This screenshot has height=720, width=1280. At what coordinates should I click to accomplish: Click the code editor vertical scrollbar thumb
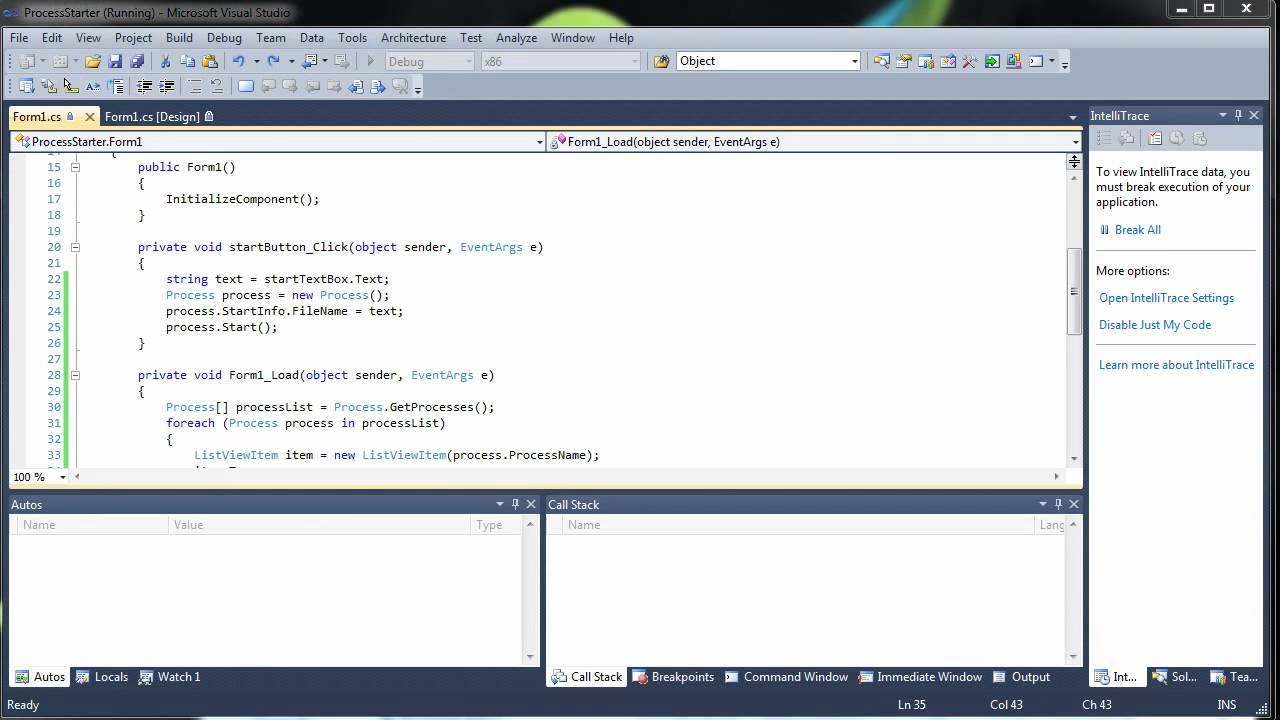(1074, 291)
